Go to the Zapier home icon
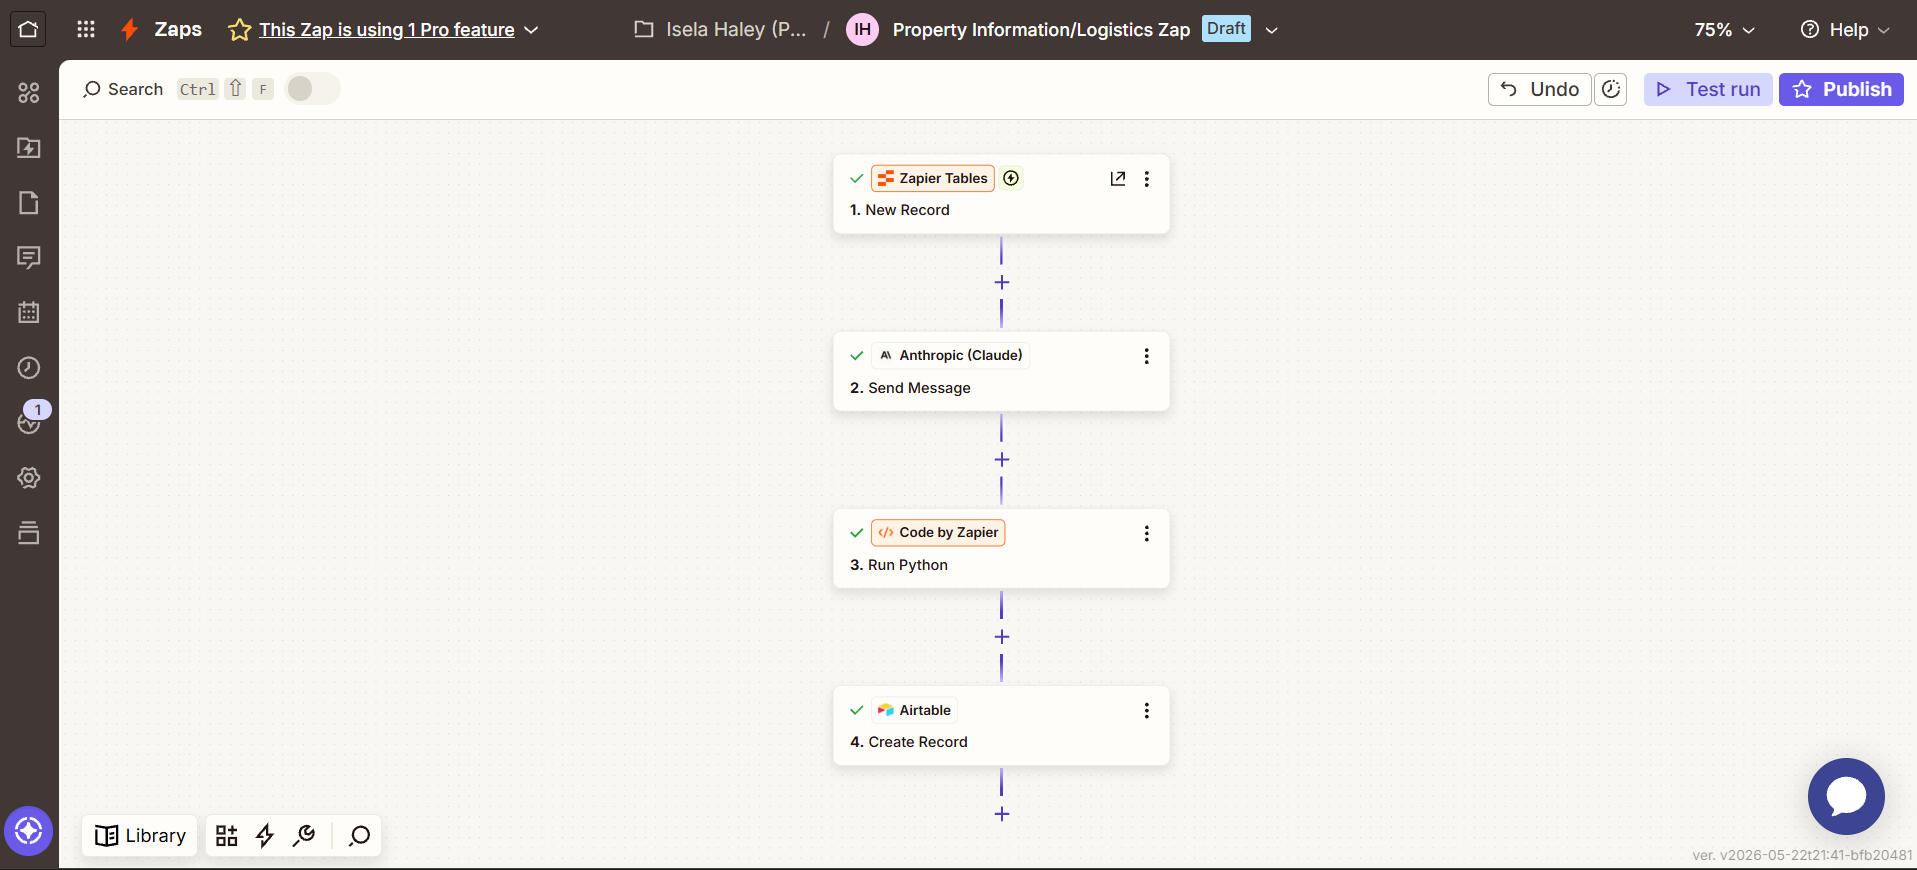Screen dimensions: 1917x870 pyautogui.click(x=28, y=29)
